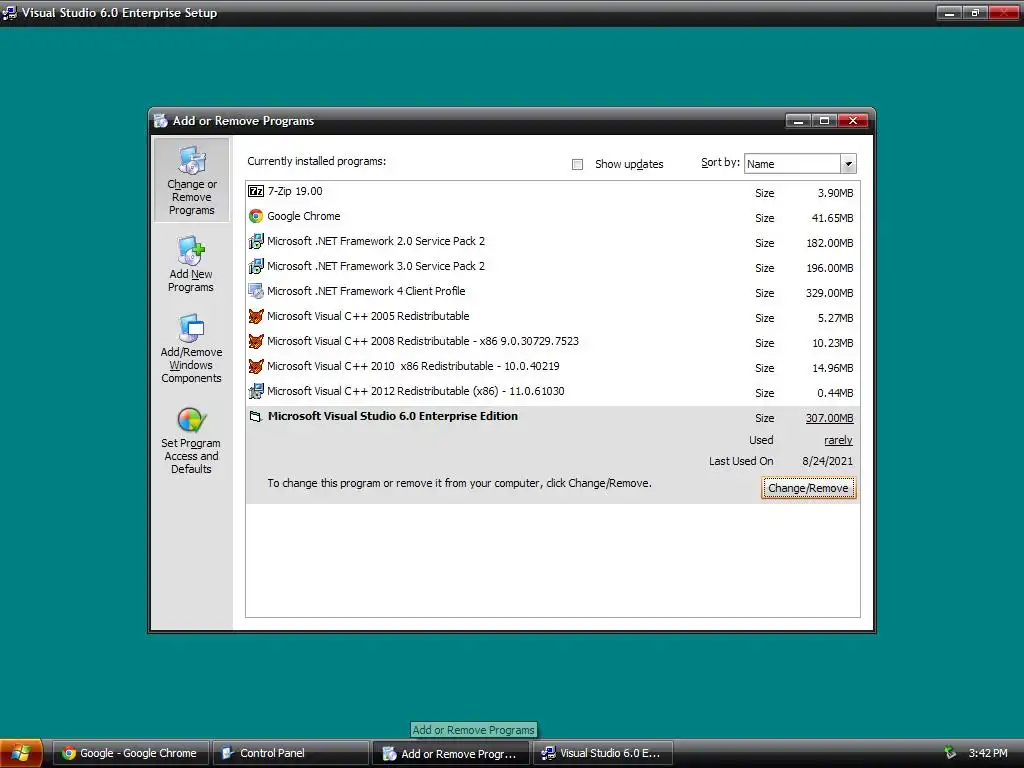The height and width of the screenshot is (768, 1024).
Task: Click Add or Remove Programs title bar icon
Action: [x=161, y=121]
